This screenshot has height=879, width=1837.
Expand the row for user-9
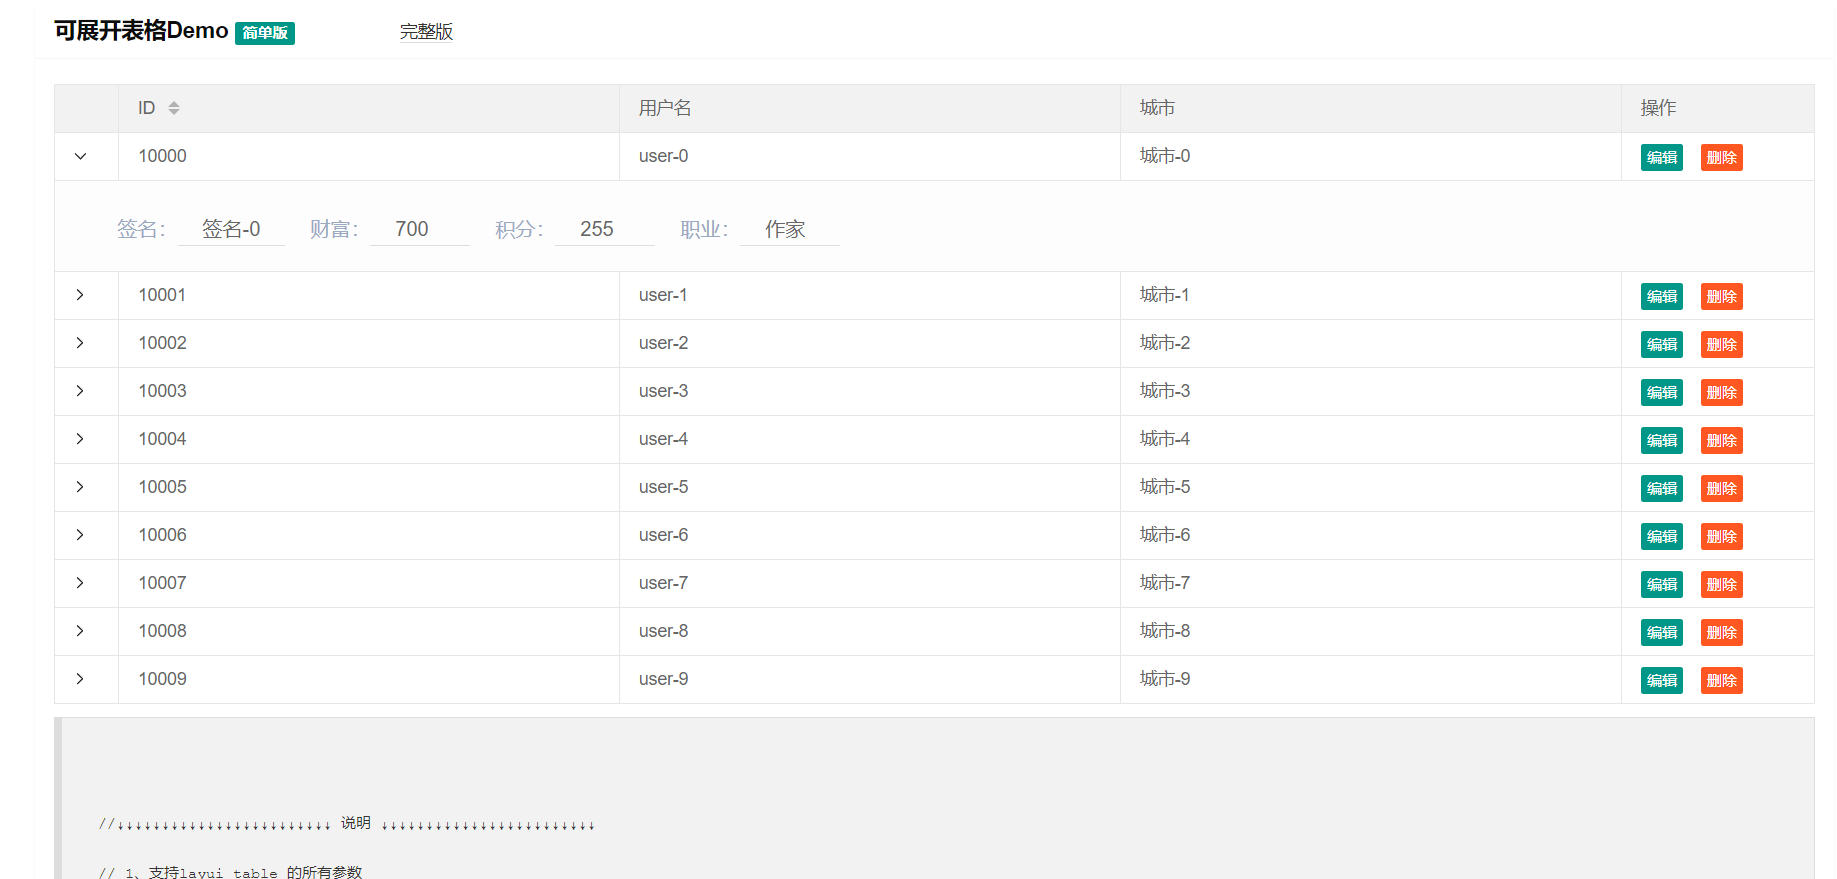coord(80,679)
